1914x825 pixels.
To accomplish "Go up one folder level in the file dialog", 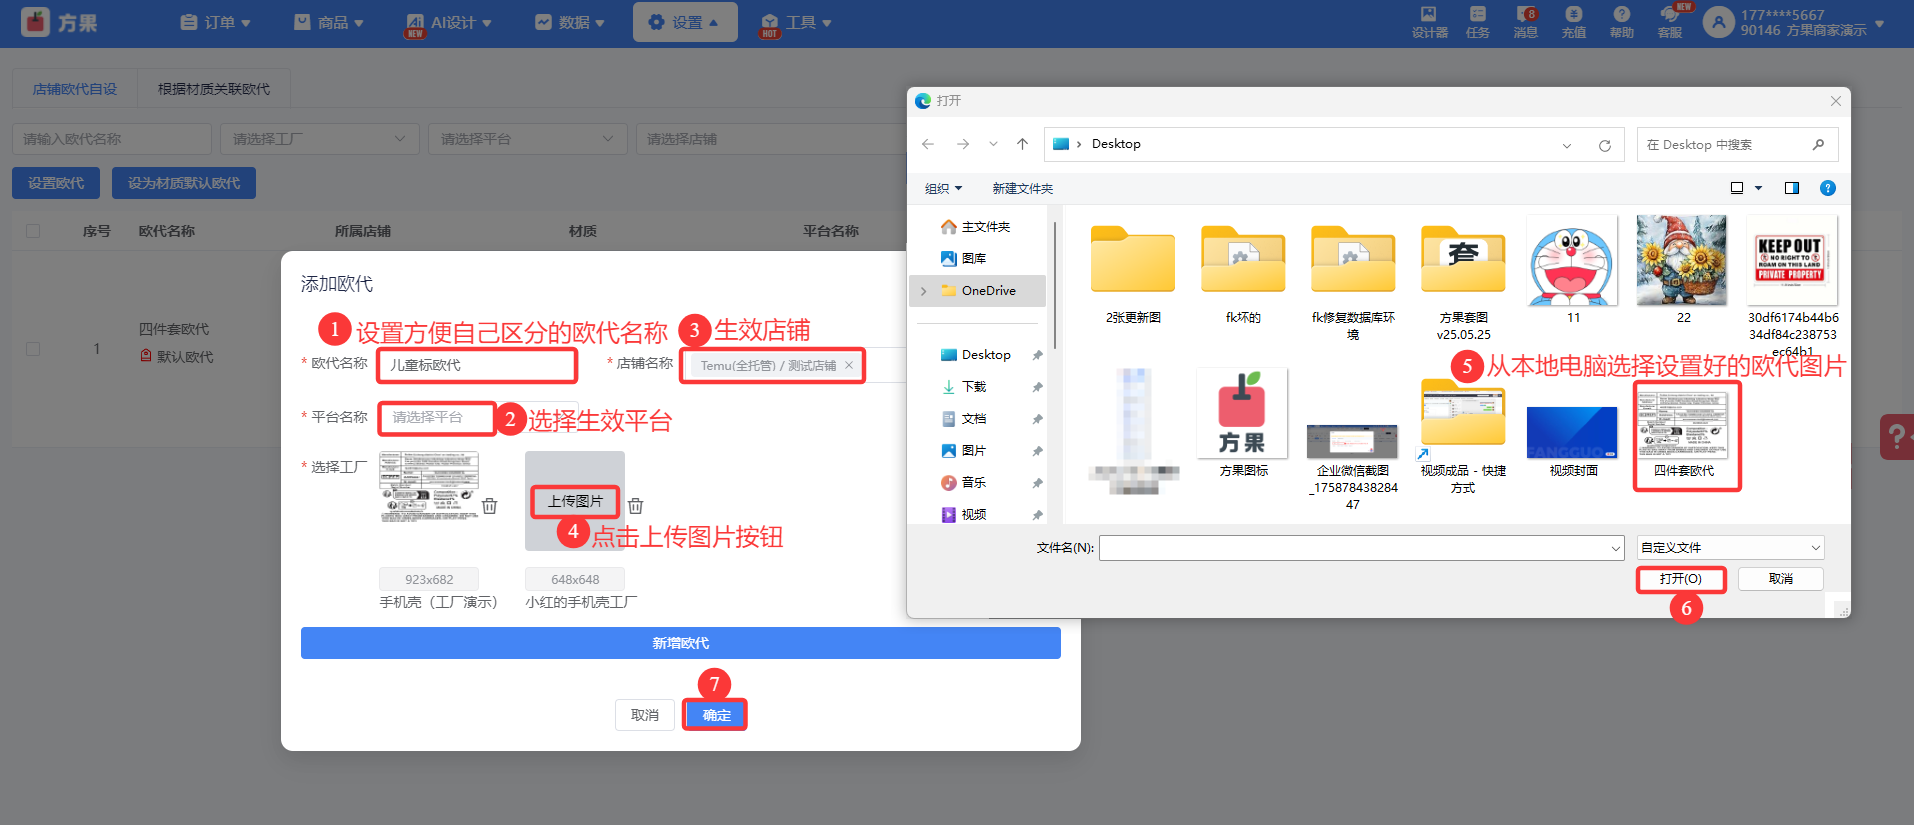I will click(x=1022, y=144).
